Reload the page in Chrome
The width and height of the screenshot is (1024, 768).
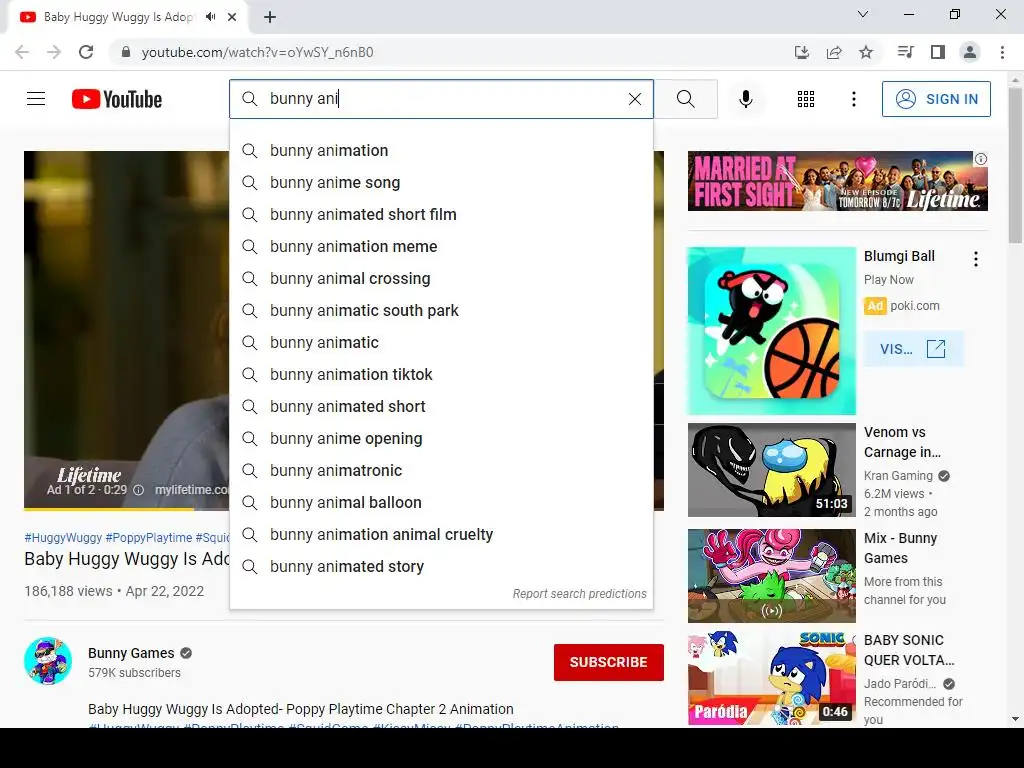point(86,52)
